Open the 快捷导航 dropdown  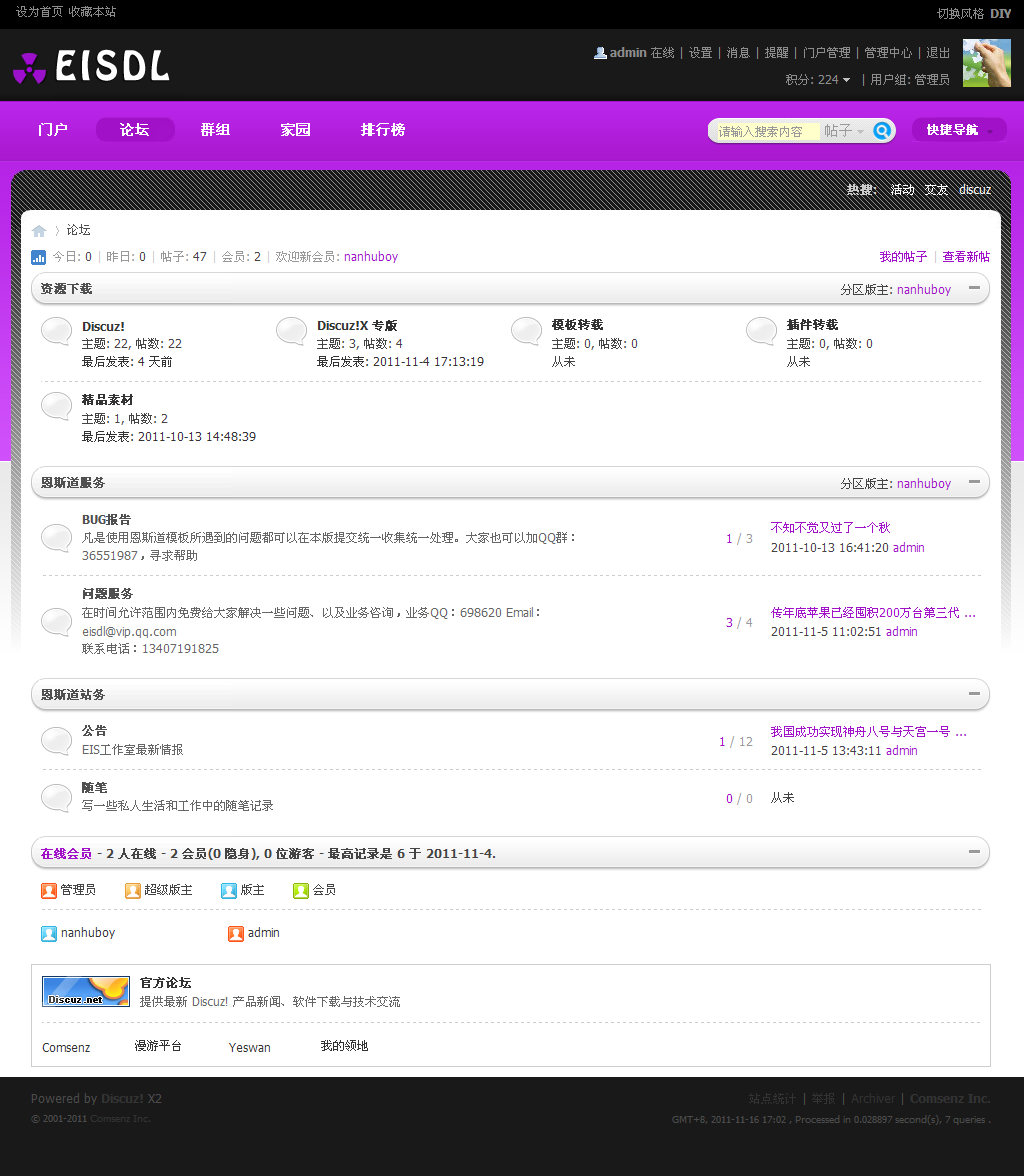pyautogui.click(x=959, y=130)
